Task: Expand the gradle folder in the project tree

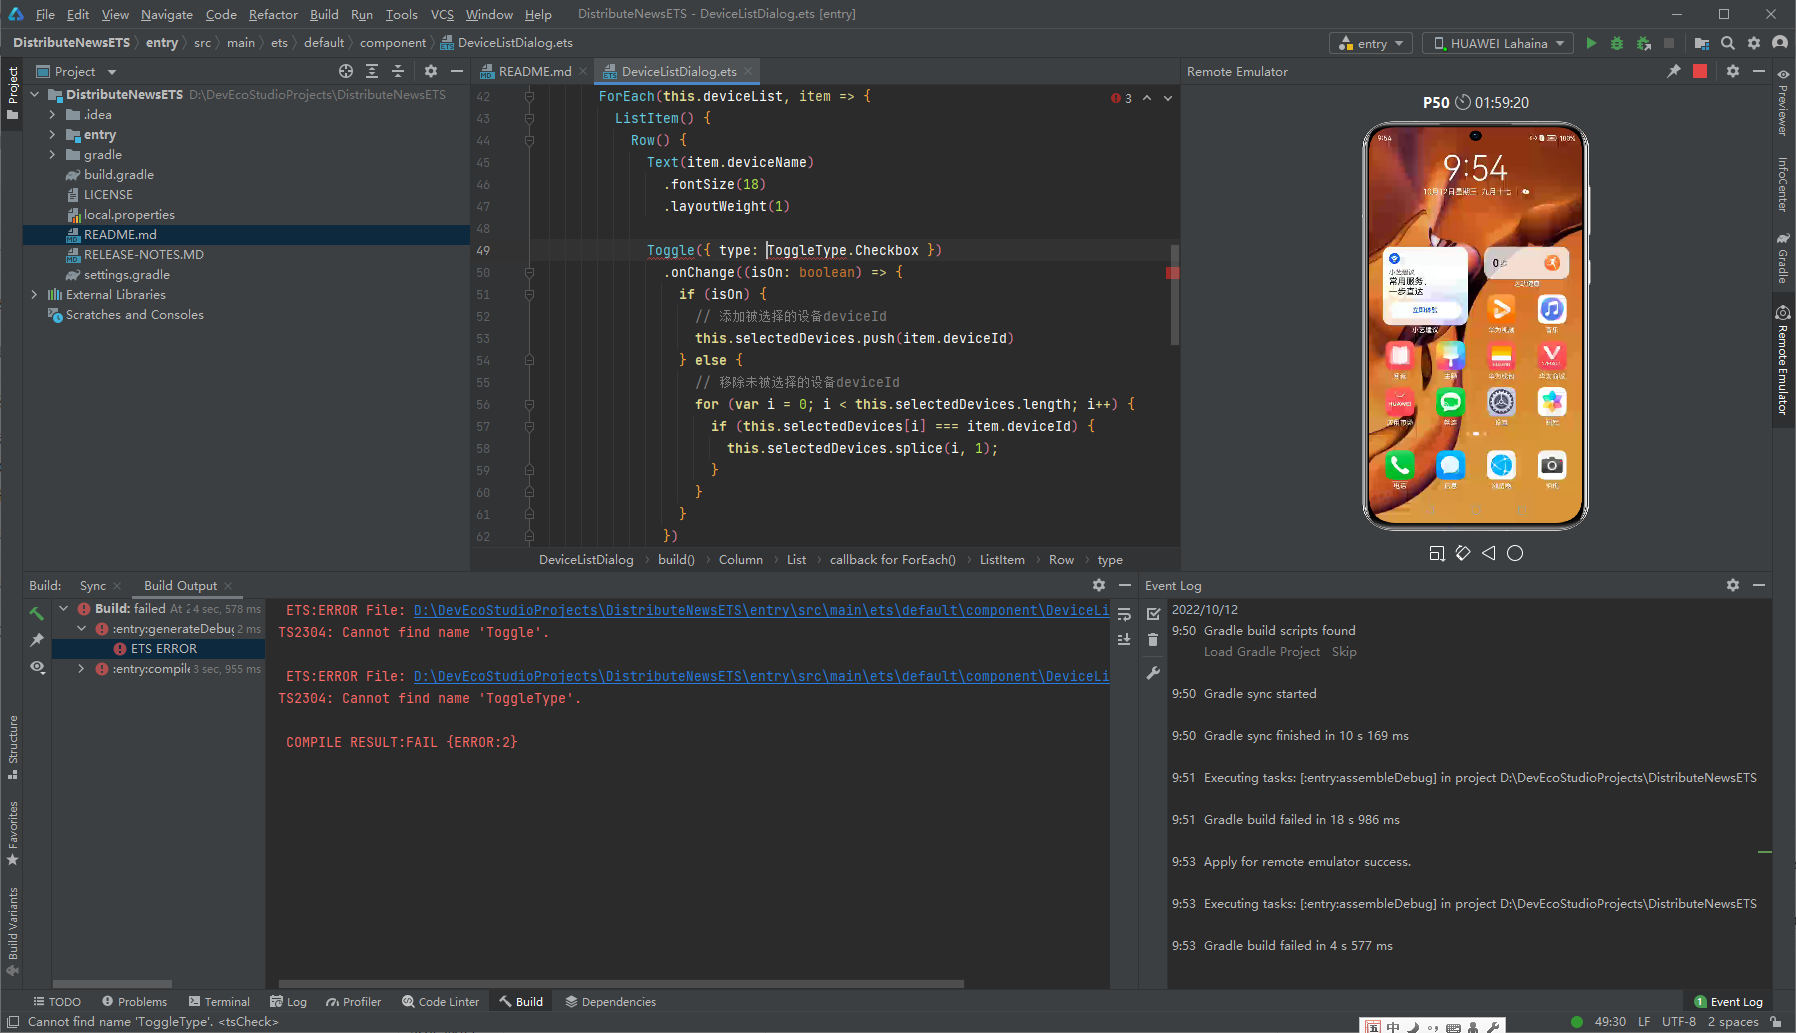Action: (52, 155)
